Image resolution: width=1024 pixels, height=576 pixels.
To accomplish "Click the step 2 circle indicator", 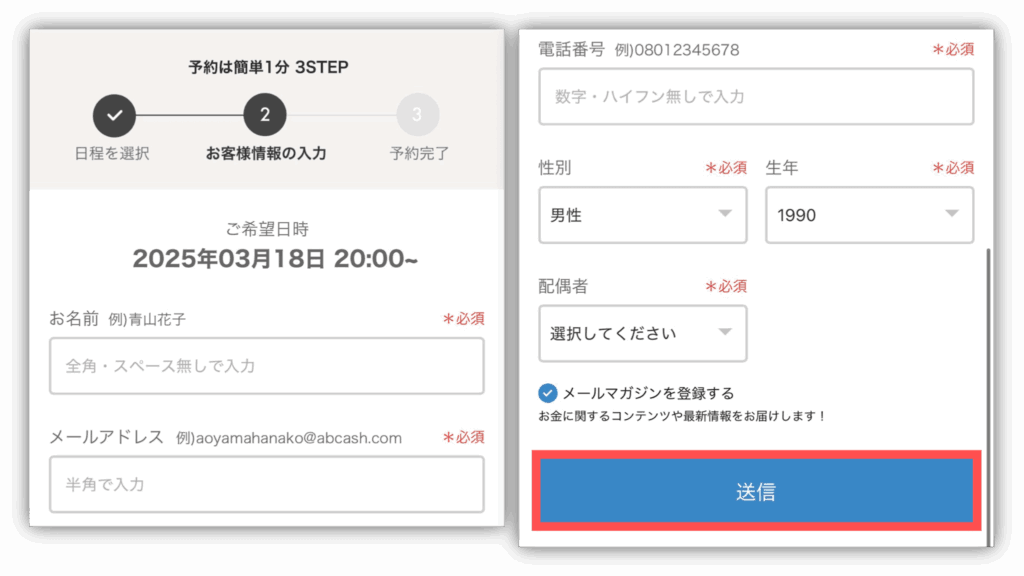I will (264, 115).
